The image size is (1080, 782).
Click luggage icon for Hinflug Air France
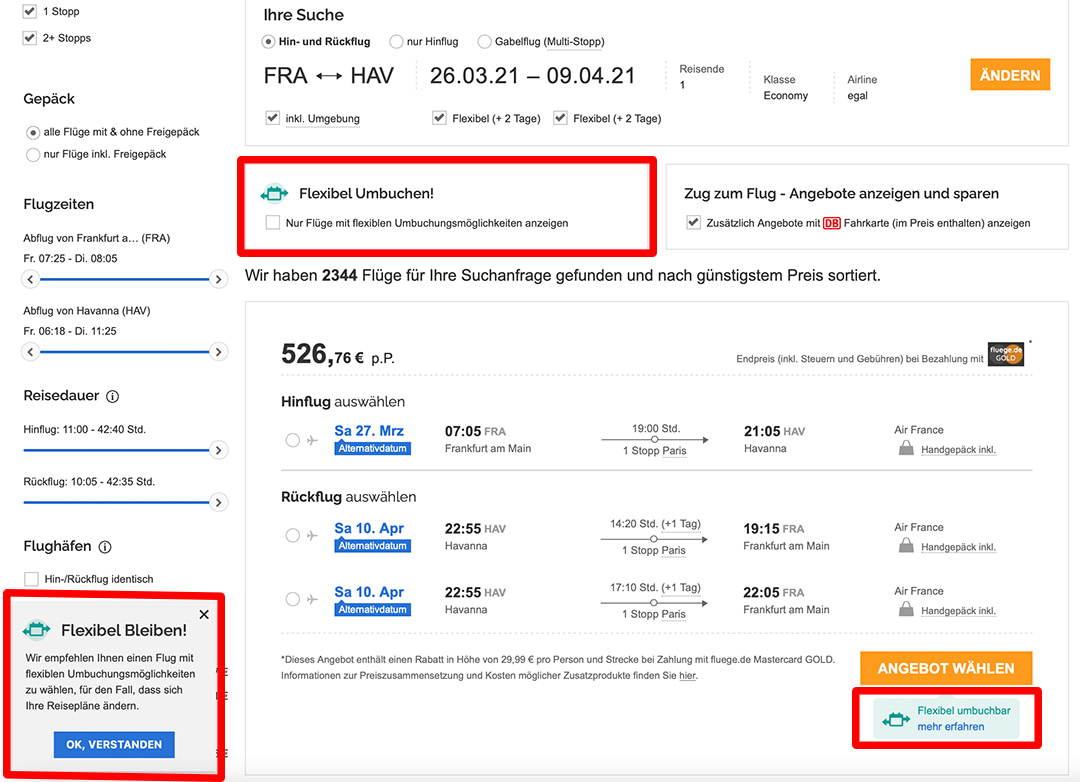tap(906, 449)
